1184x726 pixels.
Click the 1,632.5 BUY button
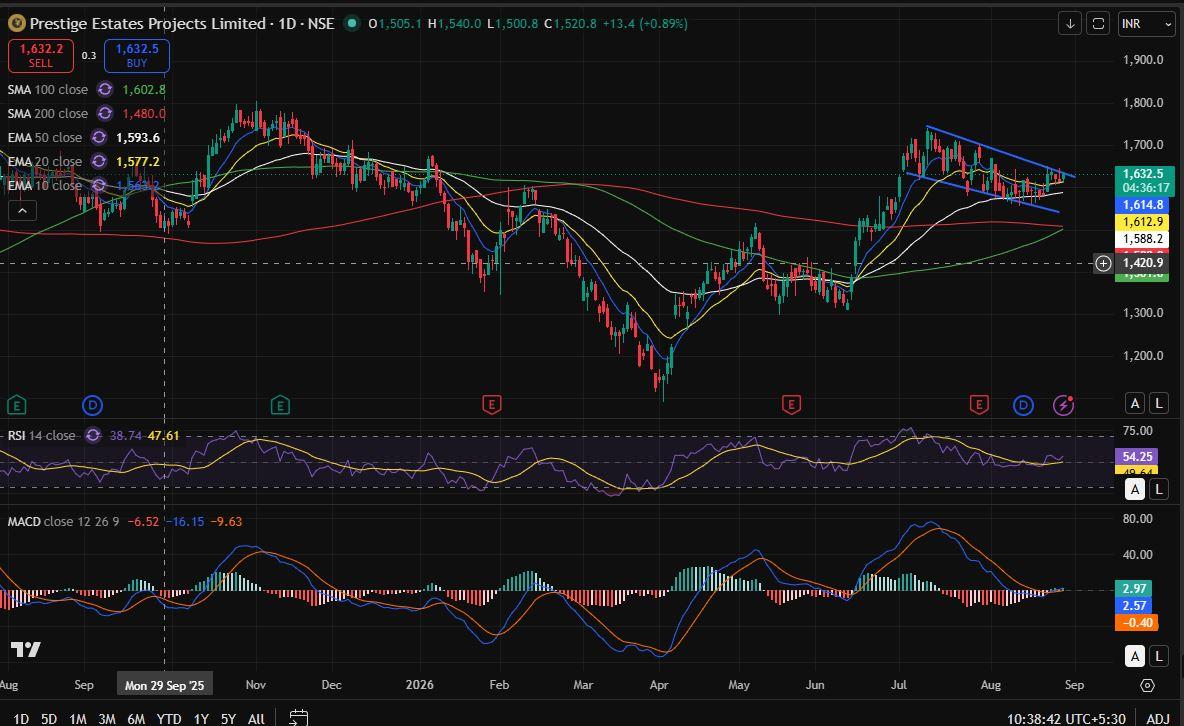(x=137, y=56)
